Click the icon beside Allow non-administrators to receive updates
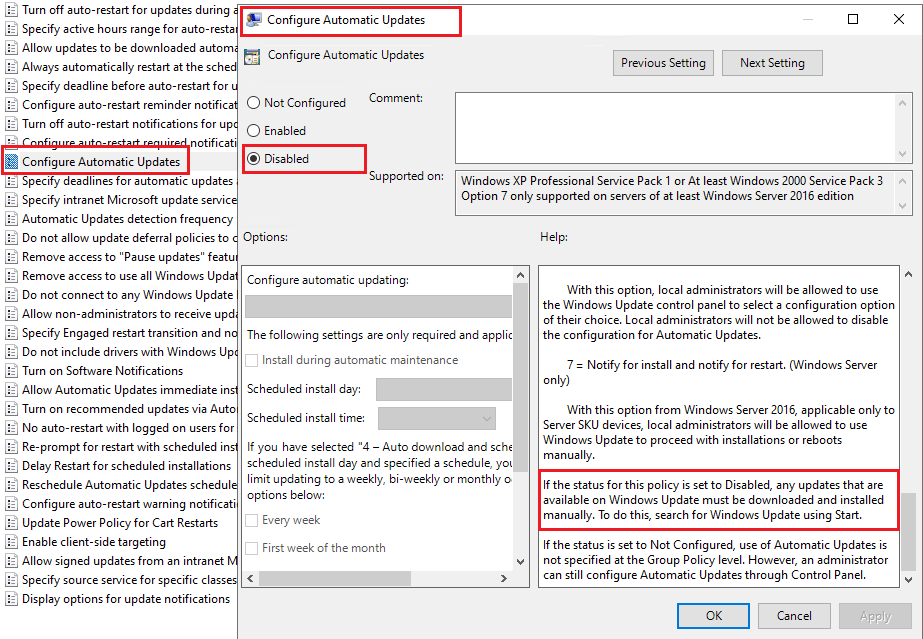Viewport: 923px width, 639px height. pyautogui.click(x=11, y=314)
